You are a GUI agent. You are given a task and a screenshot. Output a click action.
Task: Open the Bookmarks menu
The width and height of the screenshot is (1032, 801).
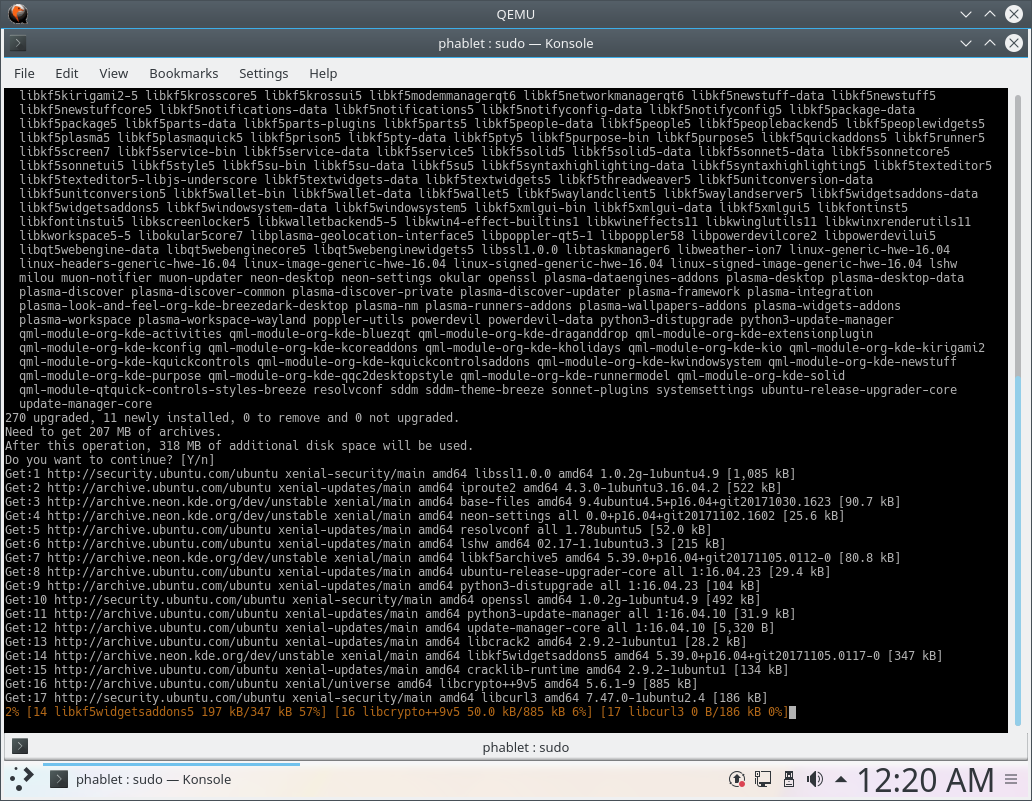coord(183,73)
